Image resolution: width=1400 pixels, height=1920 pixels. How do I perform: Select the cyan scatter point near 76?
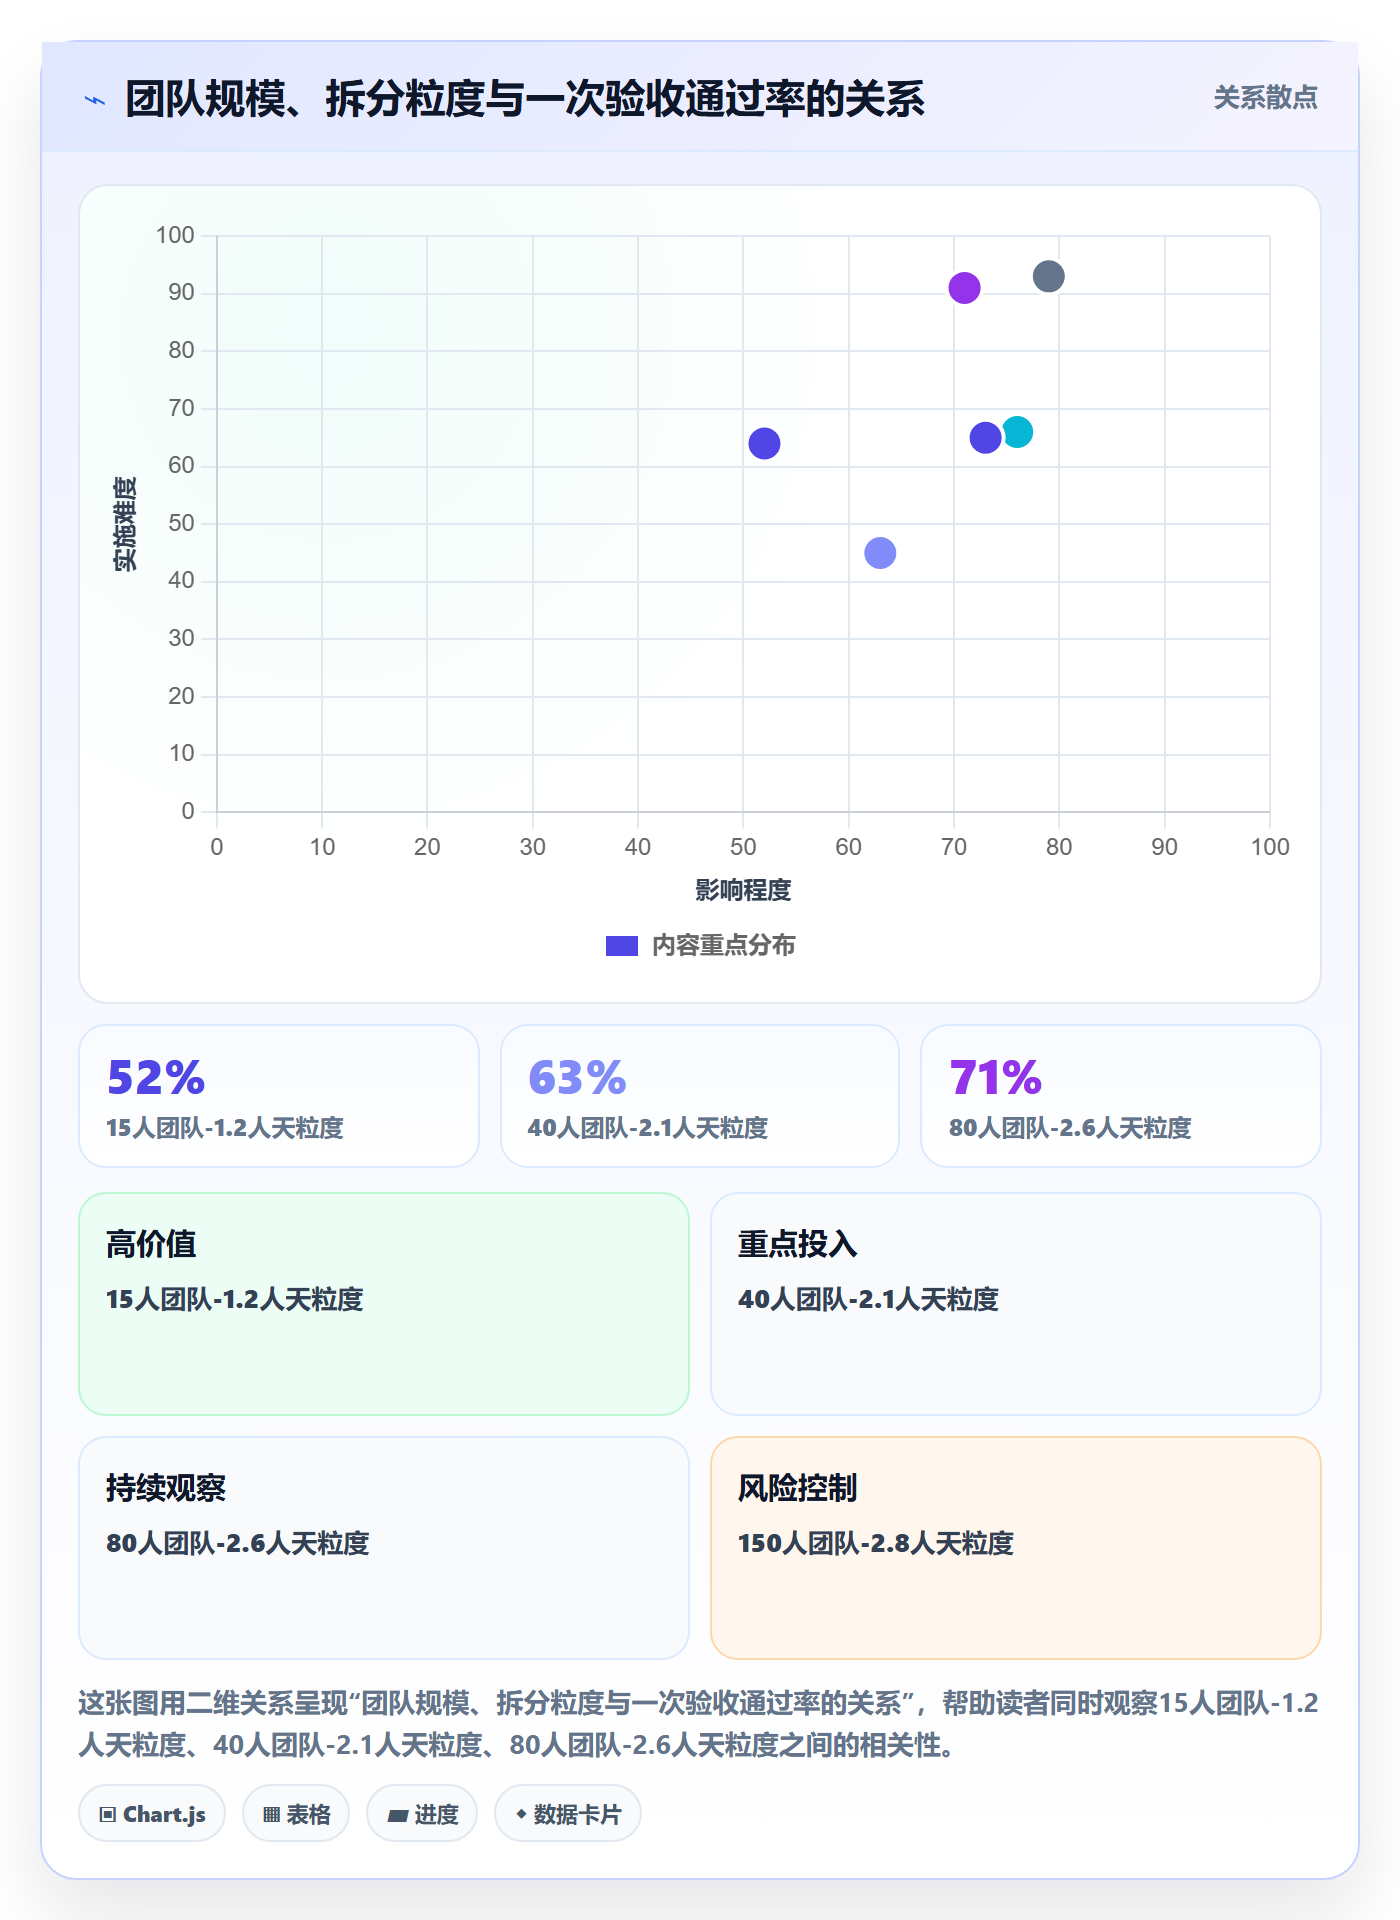click(1017, 432)
